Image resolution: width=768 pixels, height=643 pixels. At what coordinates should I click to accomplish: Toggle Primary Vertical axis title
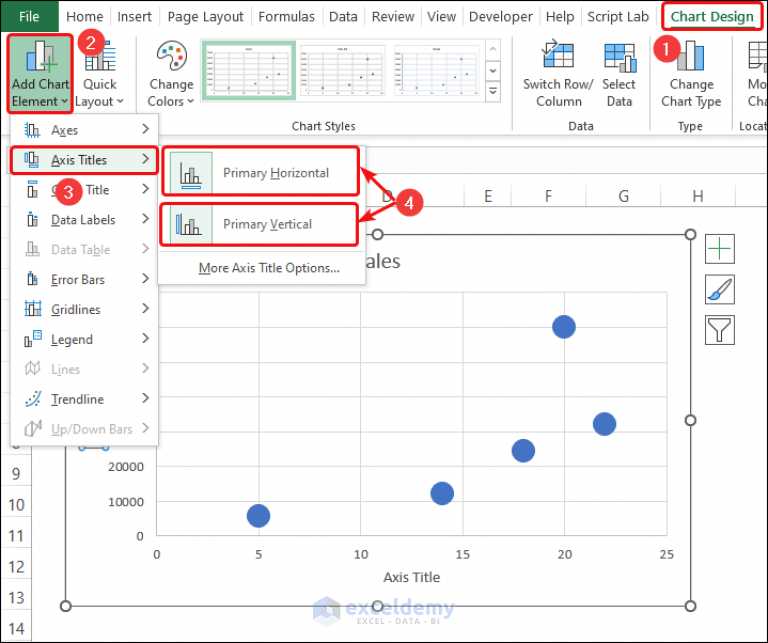pos(260,224)
